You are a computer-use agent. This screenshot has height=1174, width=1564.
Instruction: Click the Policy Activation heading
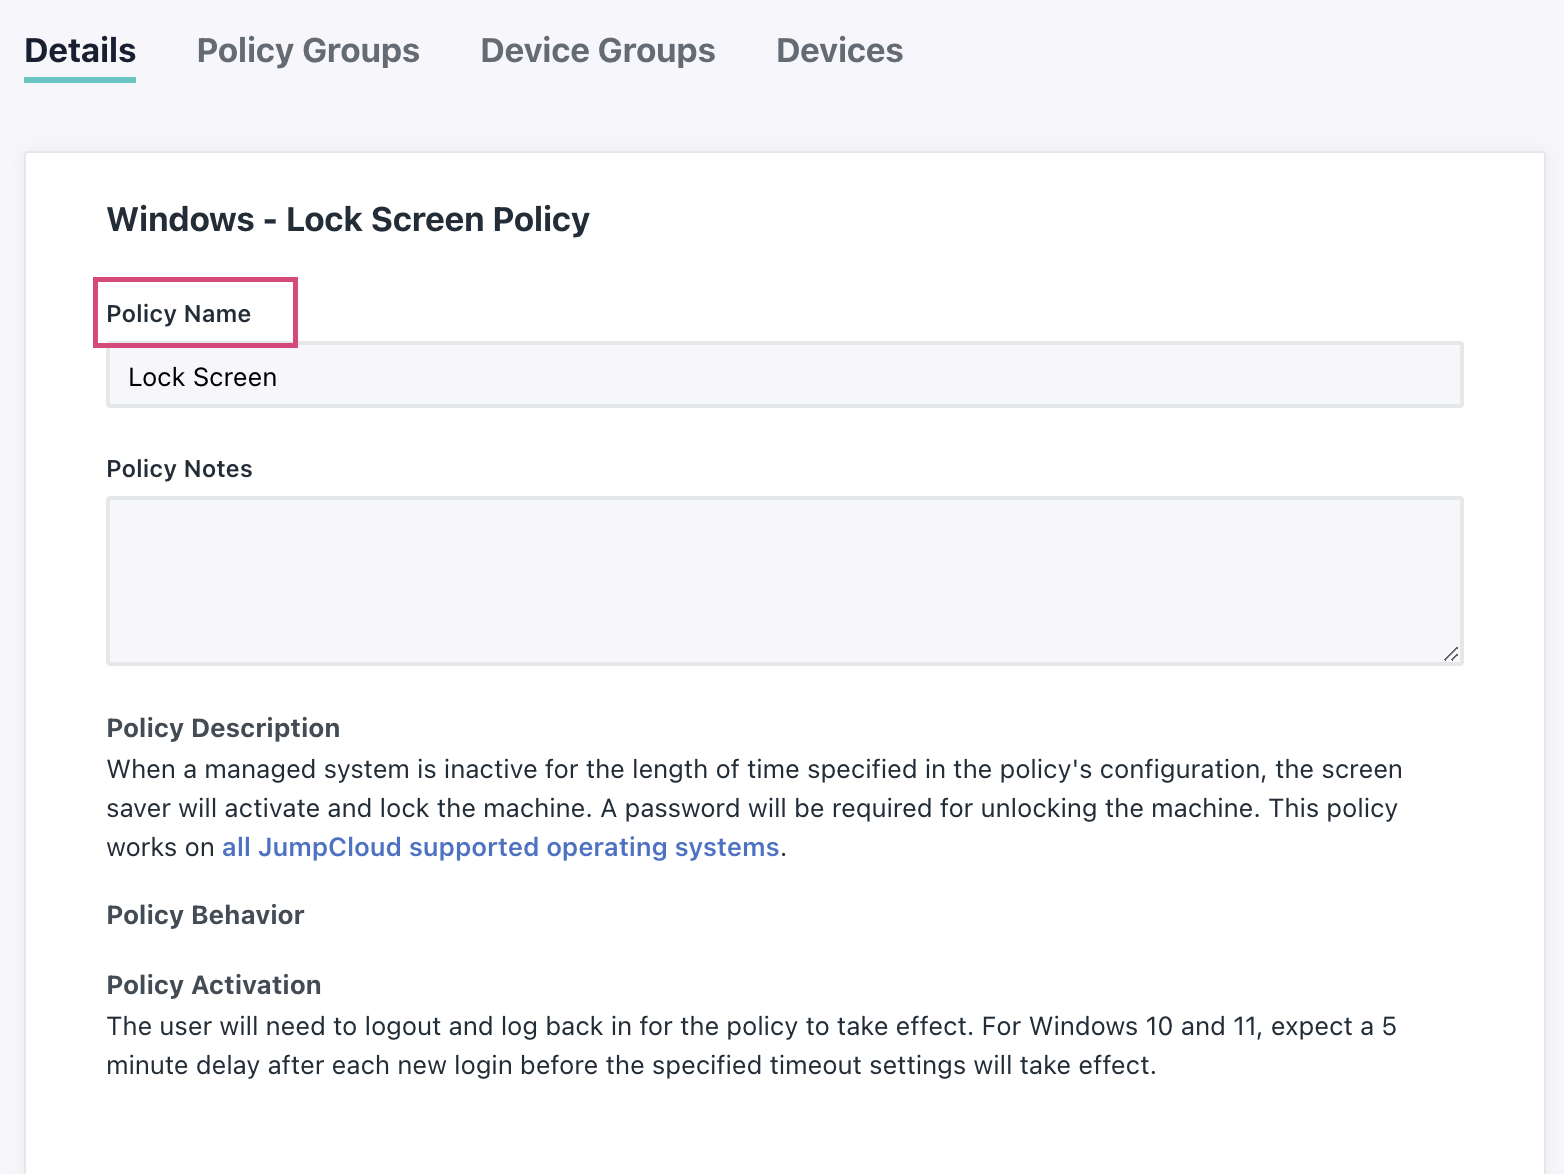[214, 985]
